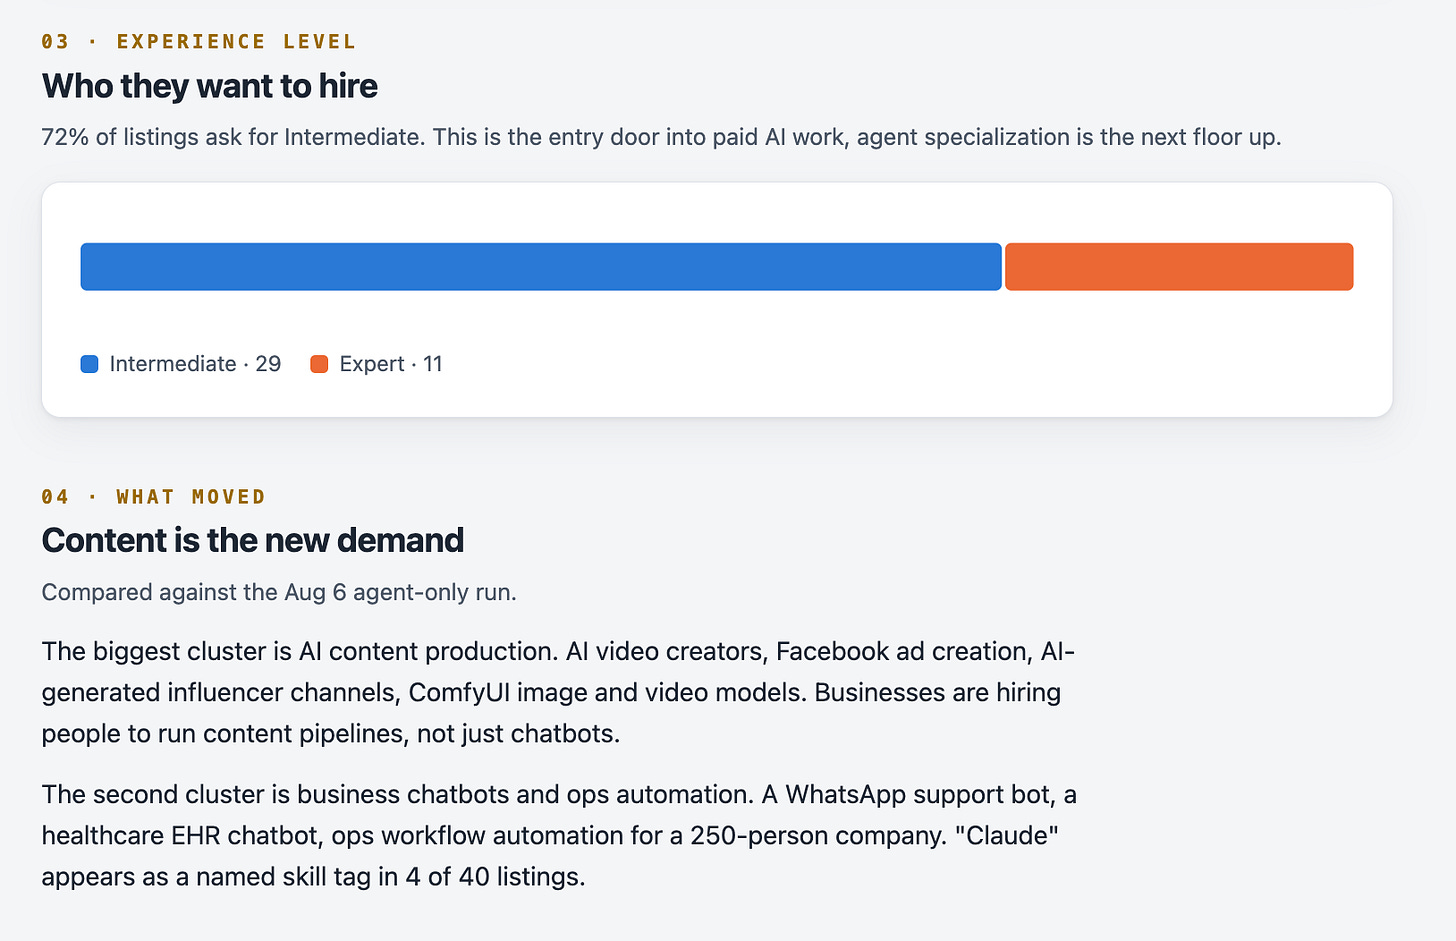Click the '03 · EXPERIENCE LEVEL' section label
The height and width of the screenshot is (941, 1456).
click(x=199, y=42)
